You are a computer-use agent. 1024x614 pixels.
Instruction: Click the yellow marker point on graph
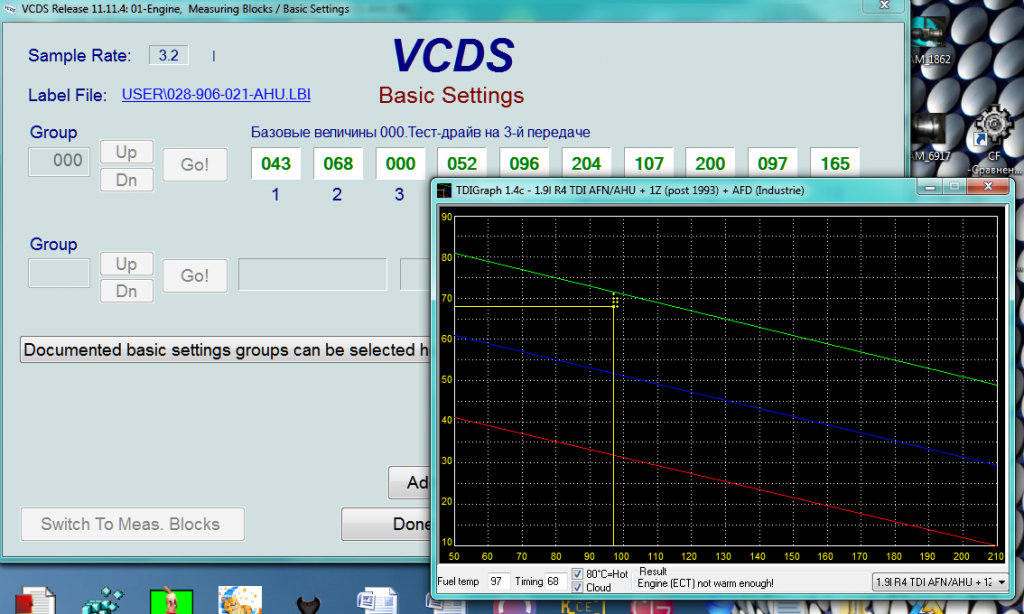pos(614,301)
